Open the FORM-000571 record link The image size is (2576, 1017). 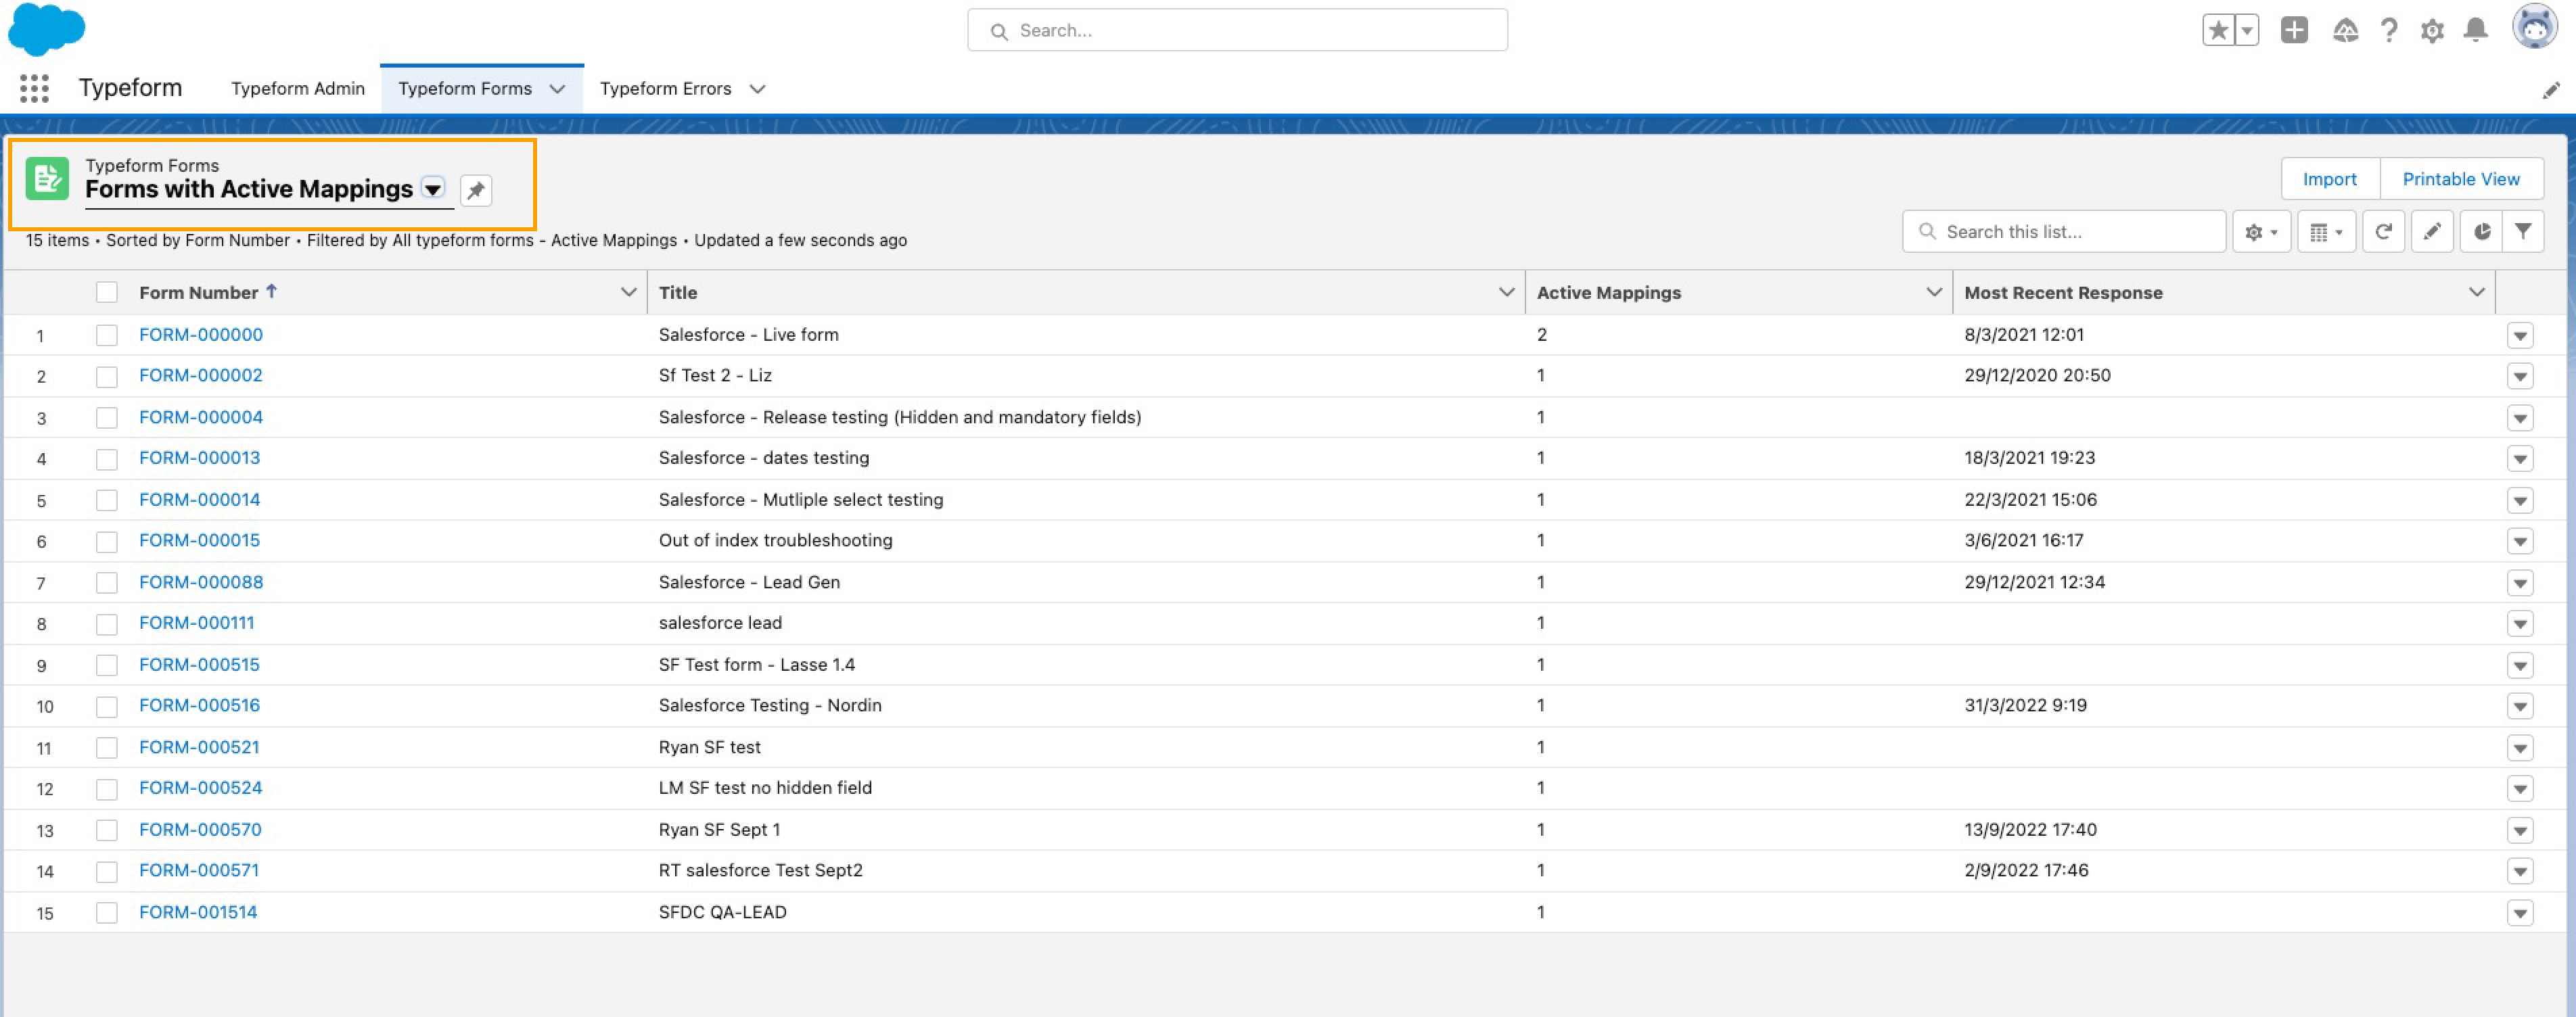click(199, 870)
